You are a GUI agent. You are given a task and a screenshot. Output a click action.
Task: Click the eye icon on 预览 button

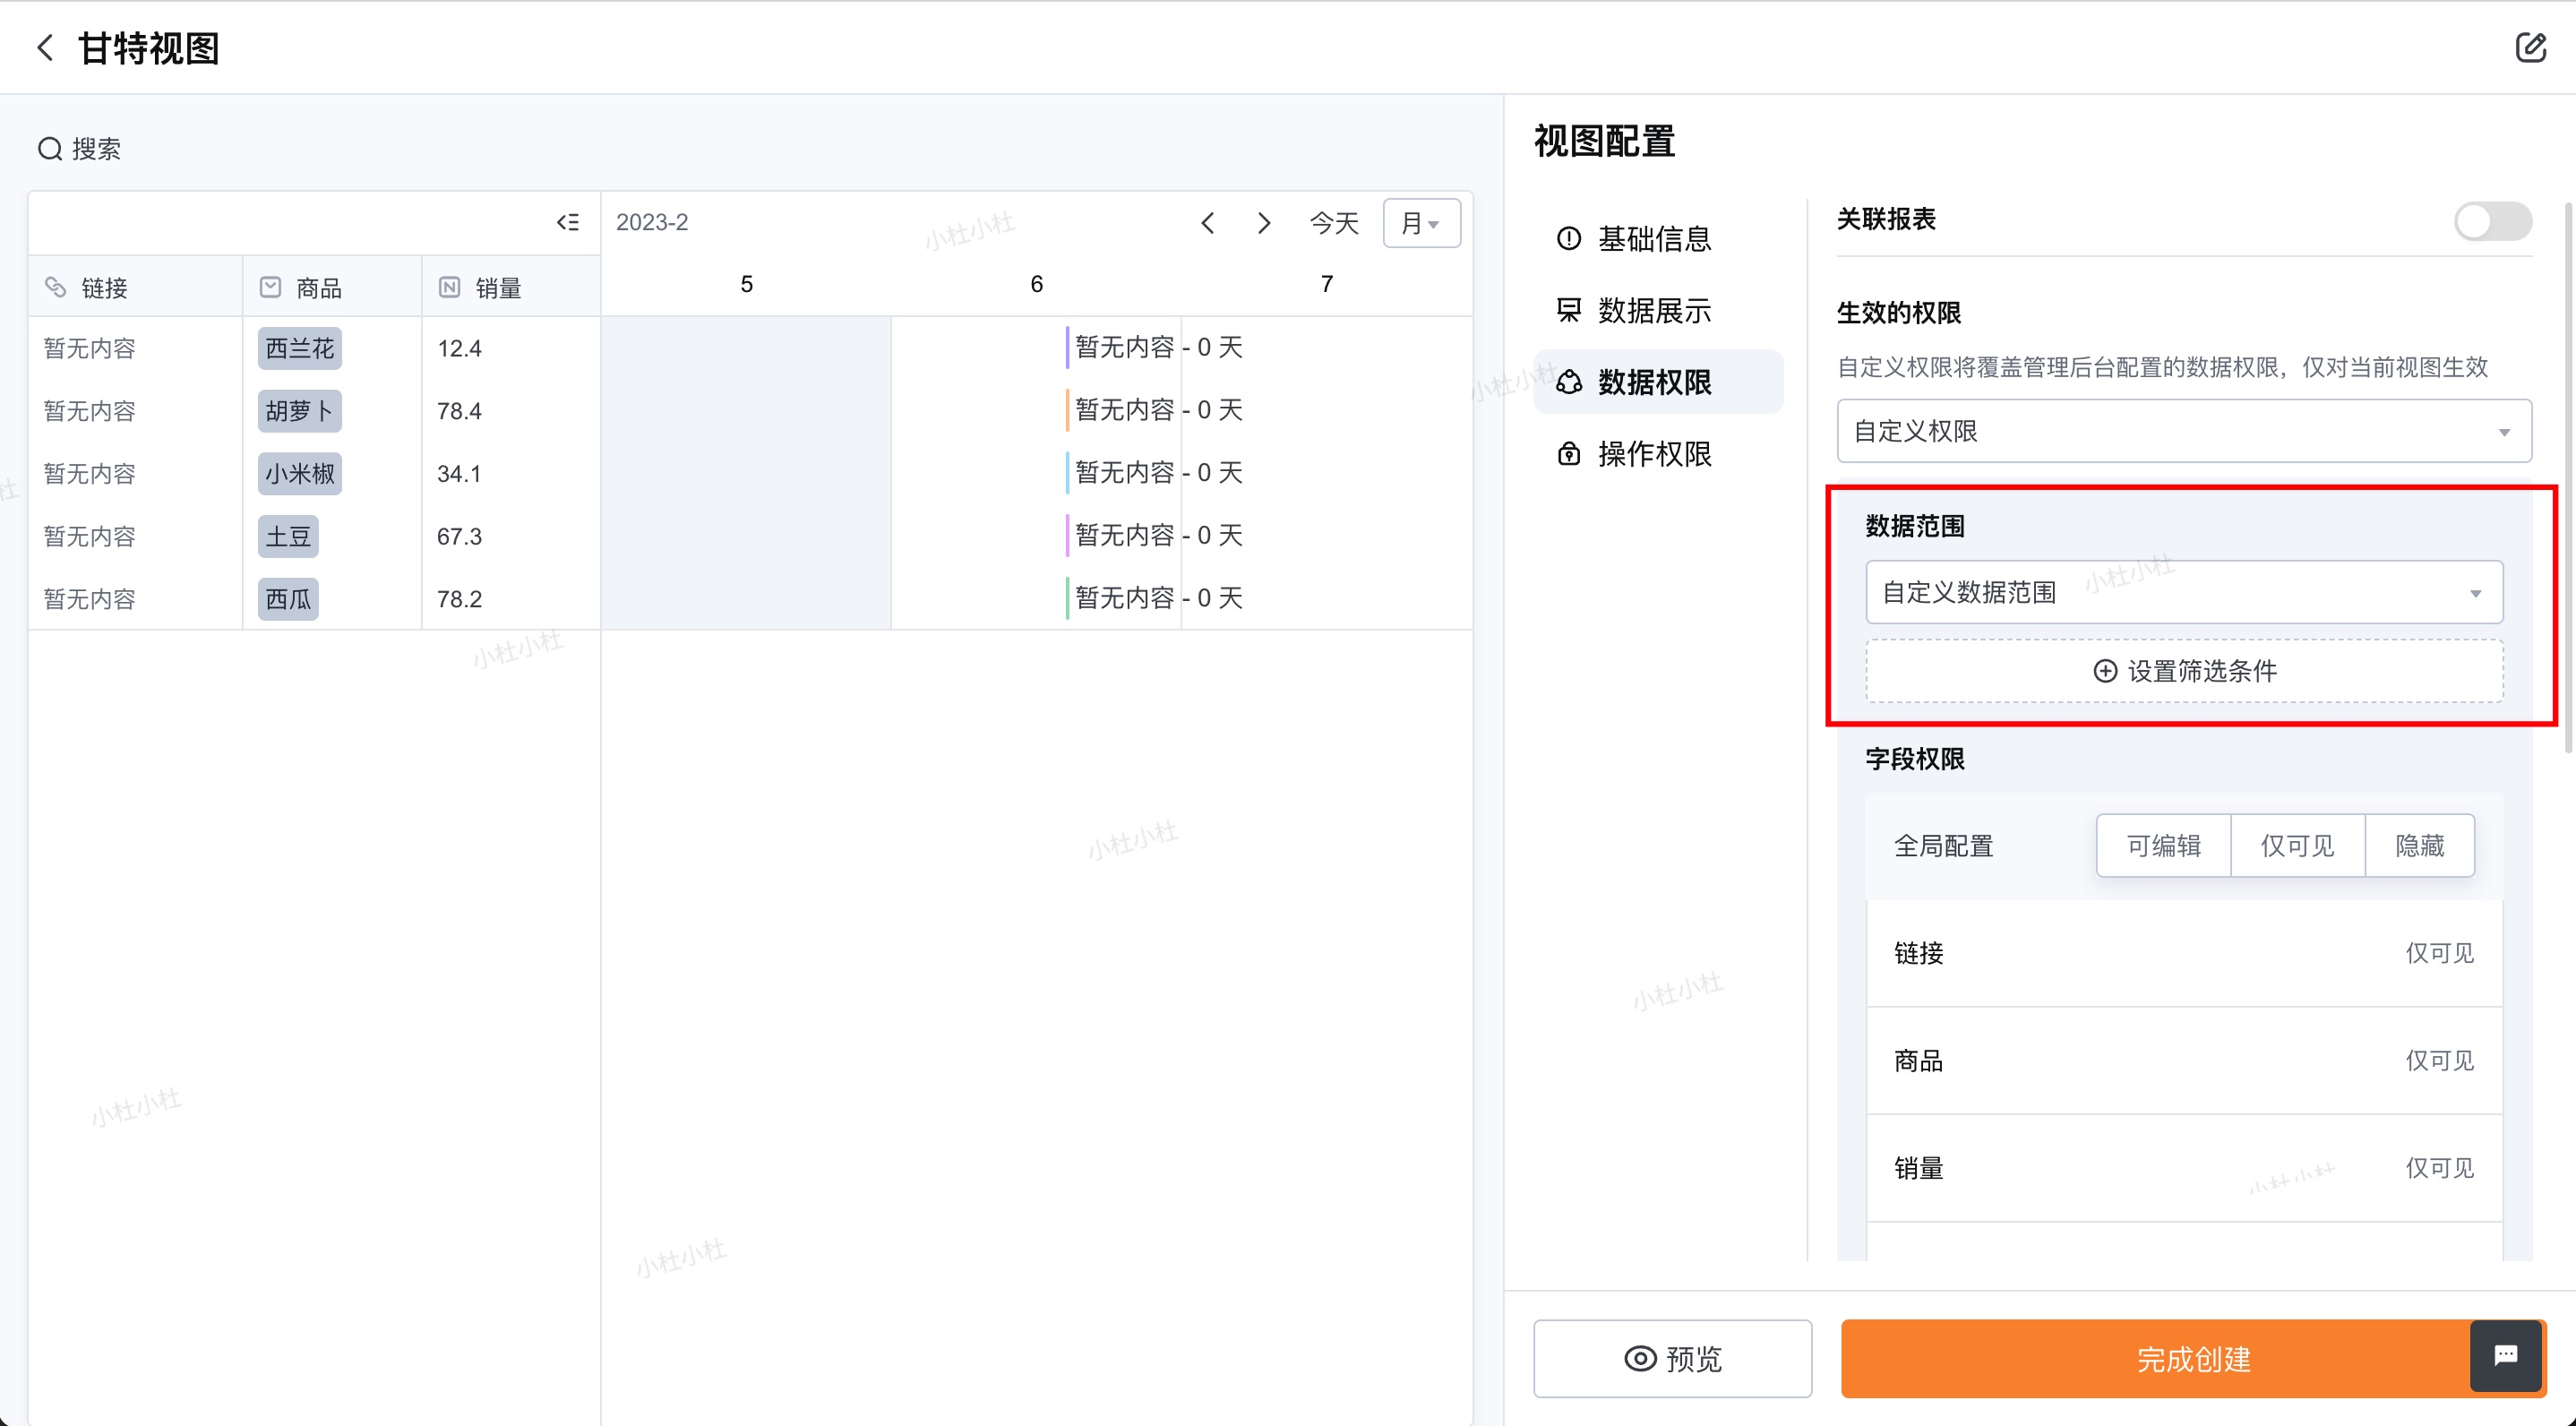click(x=1640, y=1358)
